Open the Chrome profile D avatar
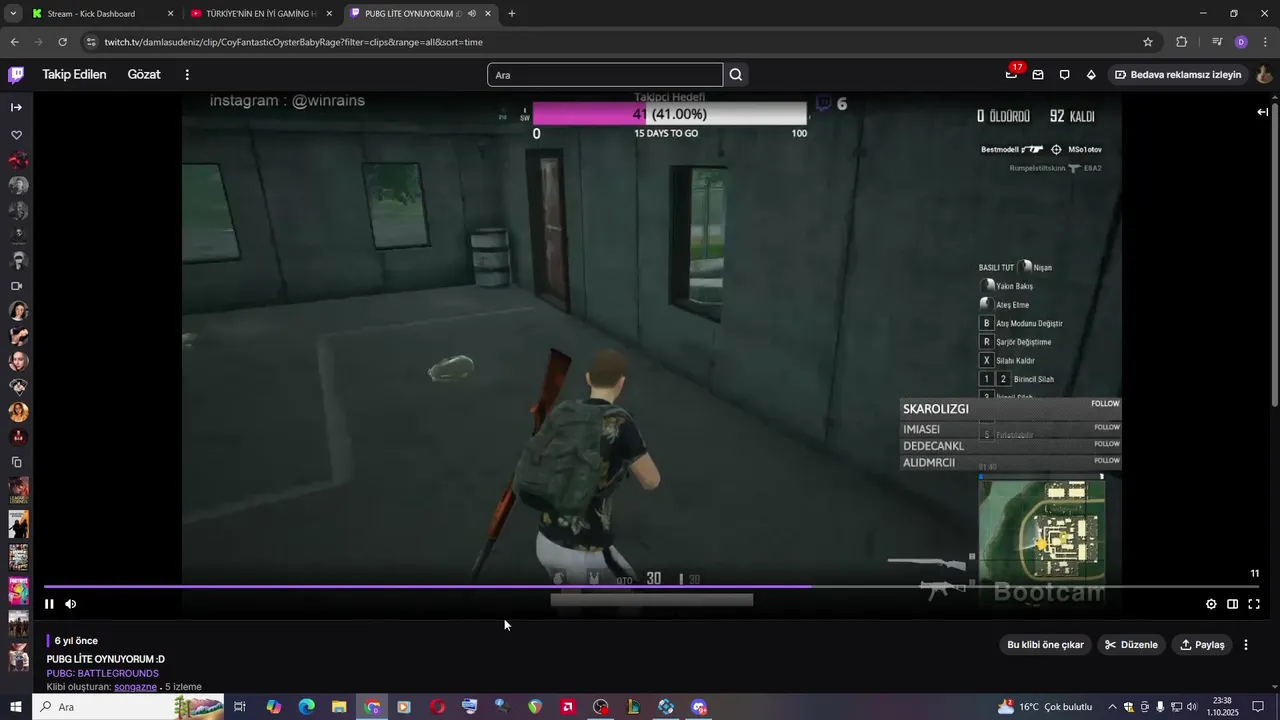 [x=1241, y=42]
